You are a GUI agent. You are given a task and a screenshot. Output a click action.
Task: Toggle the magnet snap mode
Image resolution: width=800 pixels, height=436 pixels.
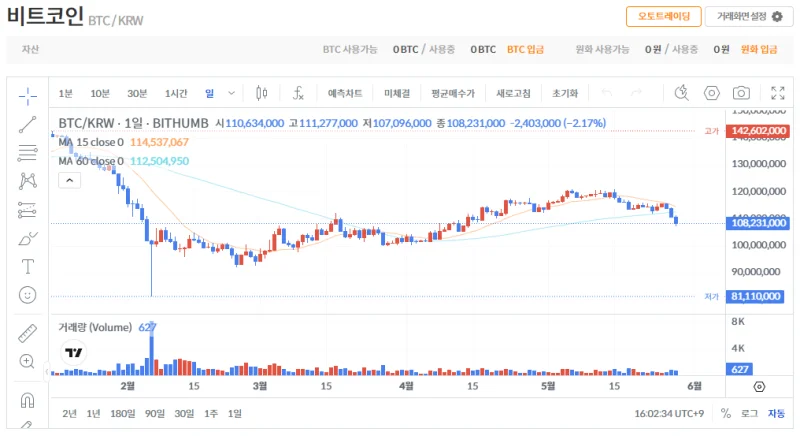coord(28,400)
